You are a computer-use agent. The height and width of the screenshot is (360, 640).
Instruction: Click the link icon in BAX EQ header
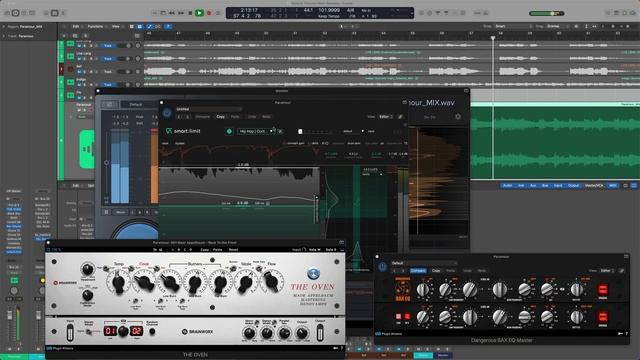(x=622, y=271)
